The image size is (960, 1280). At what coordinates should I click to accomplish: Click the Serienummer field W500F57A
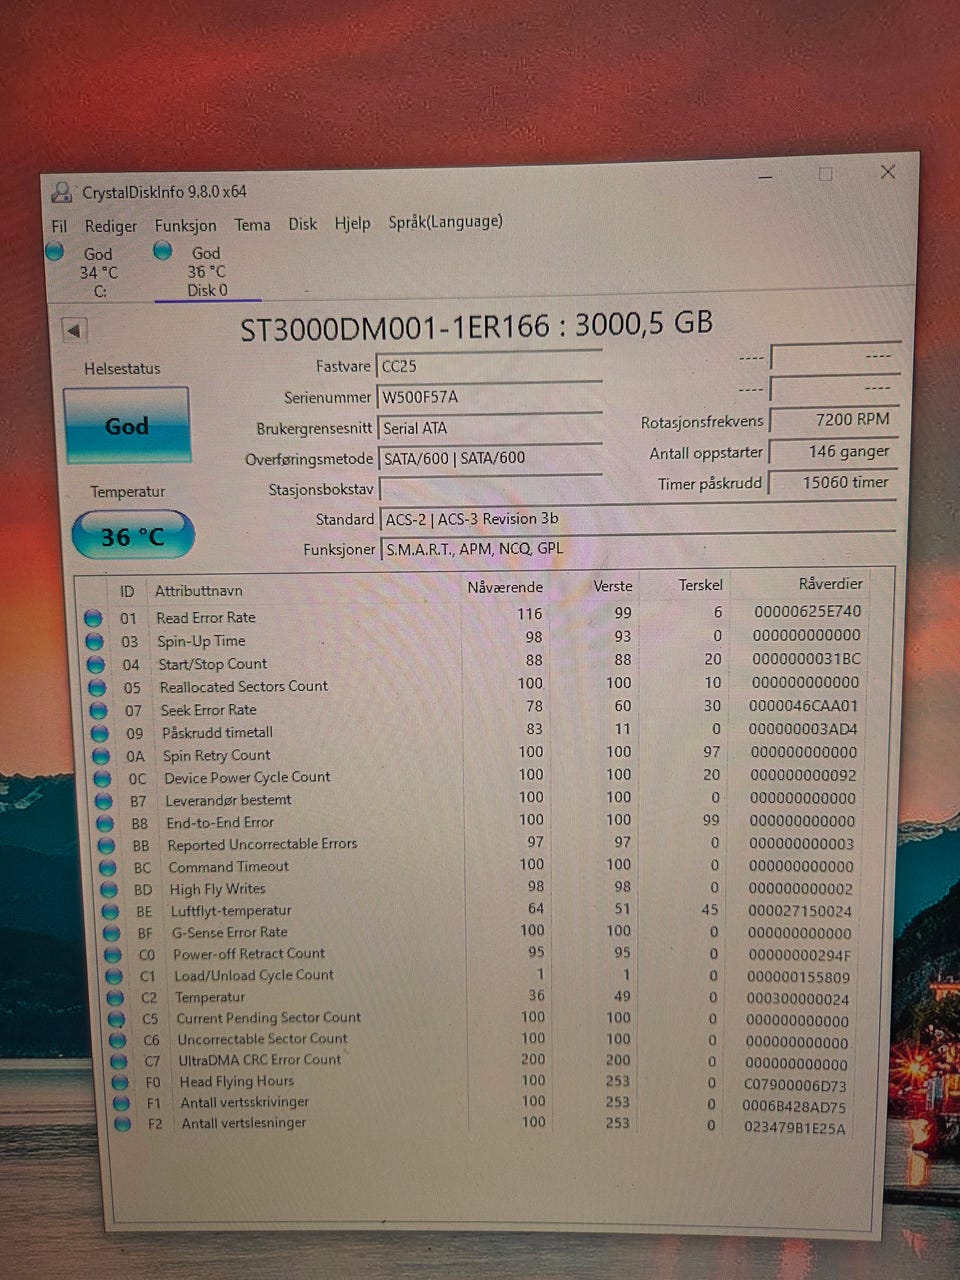tap(489, 397)
